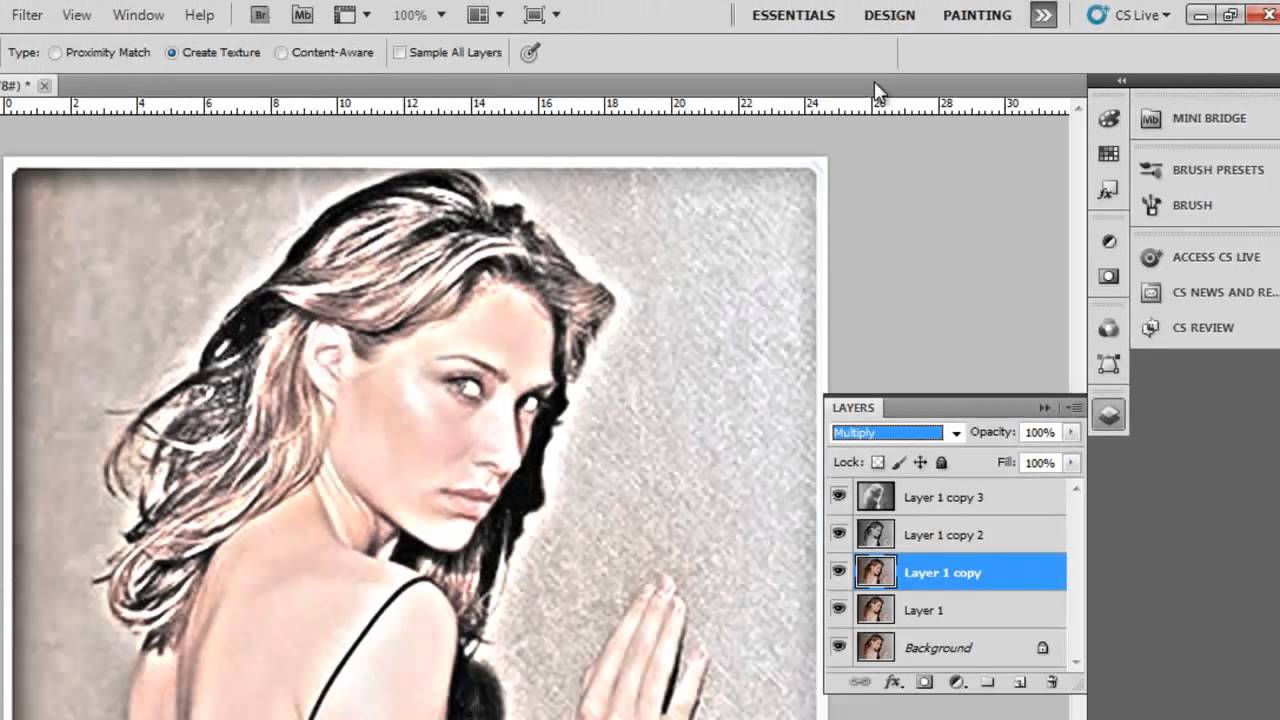This screenshot has width=1280, height=720.
Task: Open the Color panel palette icon
Action: (x=1108, y=119)
